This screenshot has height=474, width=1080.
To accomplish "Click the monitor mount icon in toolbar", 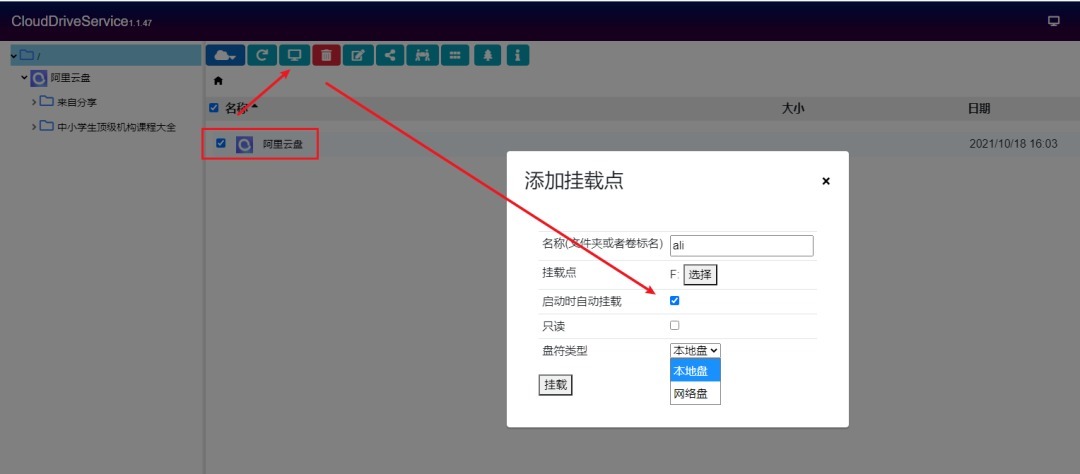I will [x=294, y=56].
